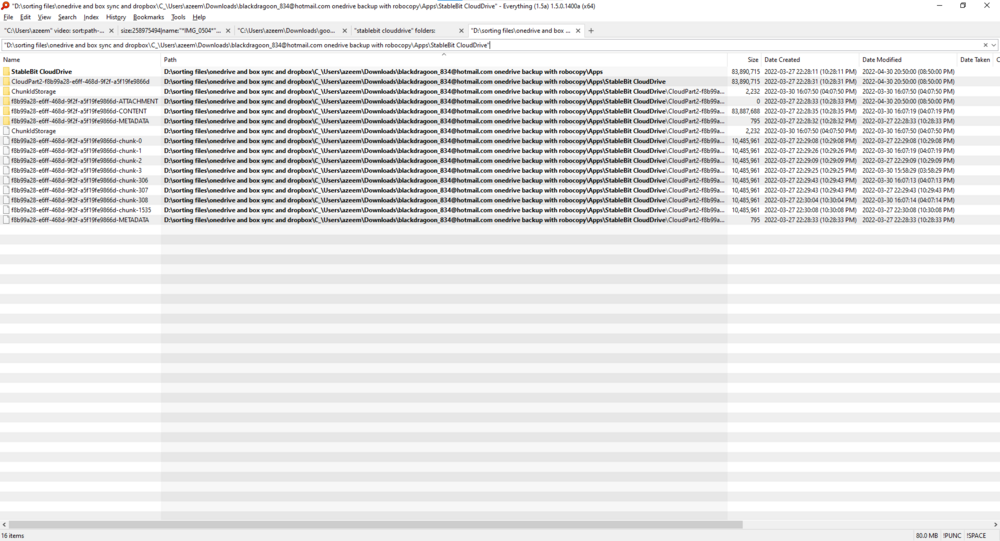Toggle the !PUNC filter in status bar
1000x541 pixels.
click(x=952, y=536)
